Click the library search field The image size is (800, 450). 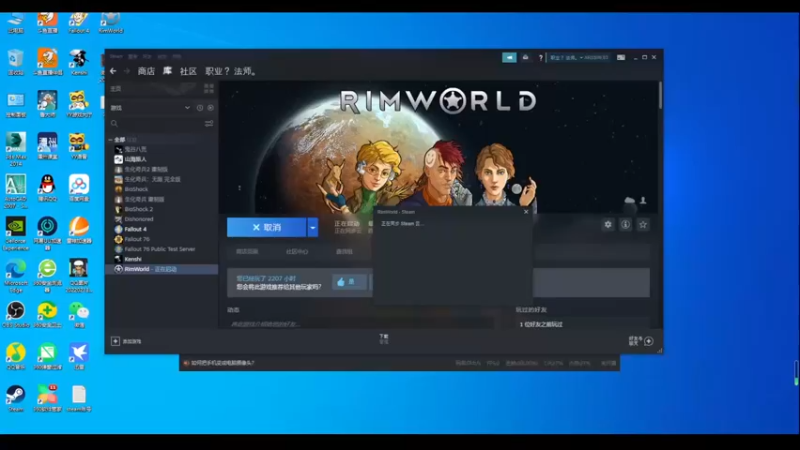tap(156, 123)
